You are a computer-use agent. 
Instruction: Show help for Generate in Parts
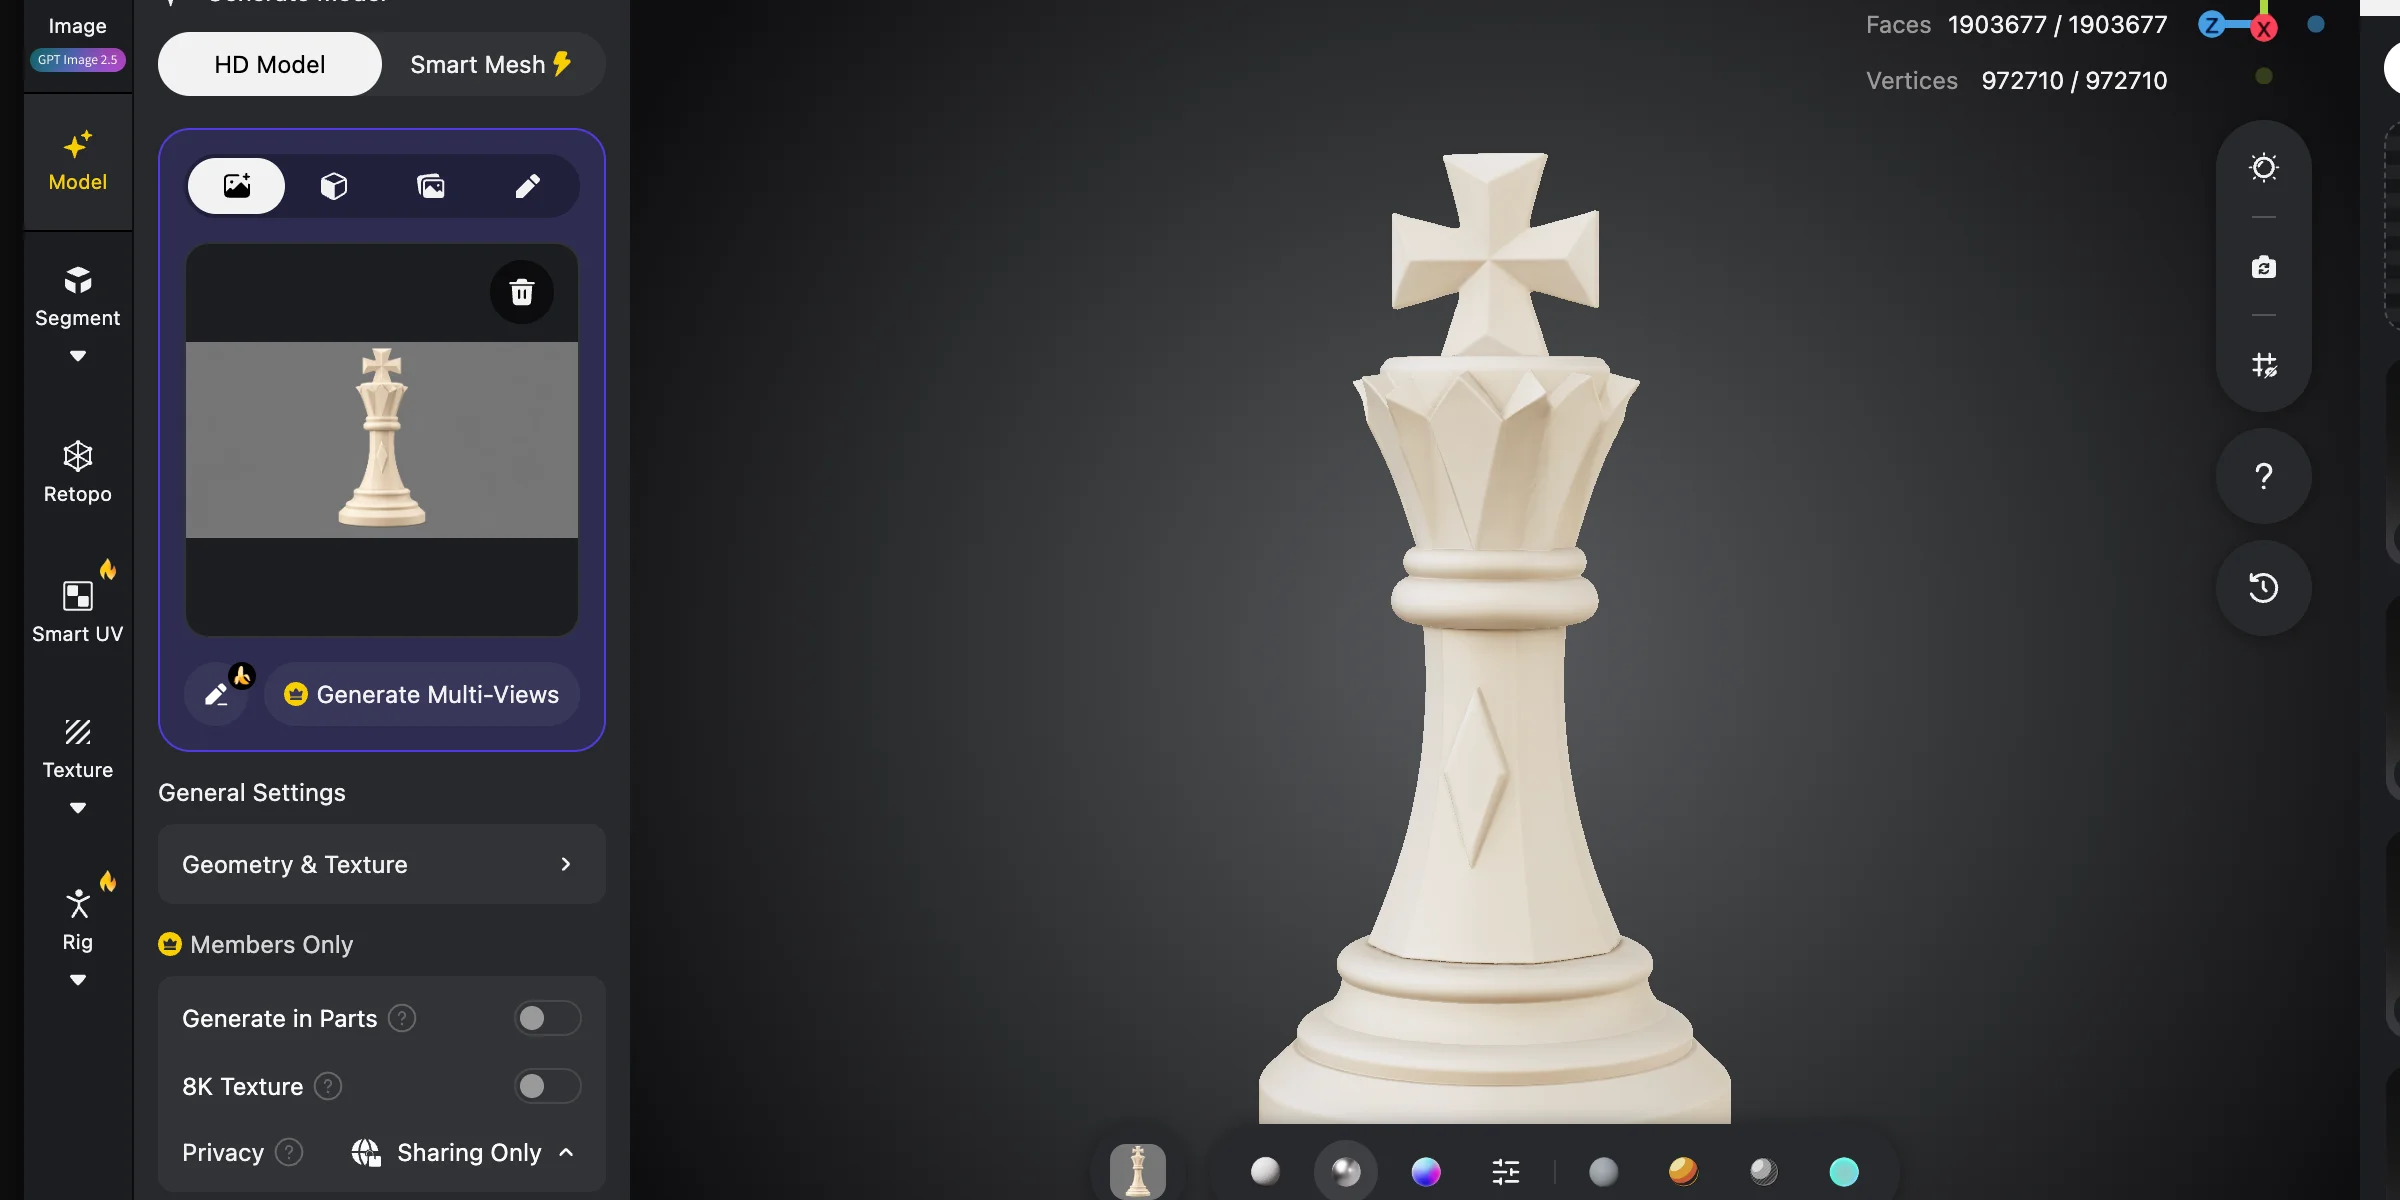click(402, 1018)
